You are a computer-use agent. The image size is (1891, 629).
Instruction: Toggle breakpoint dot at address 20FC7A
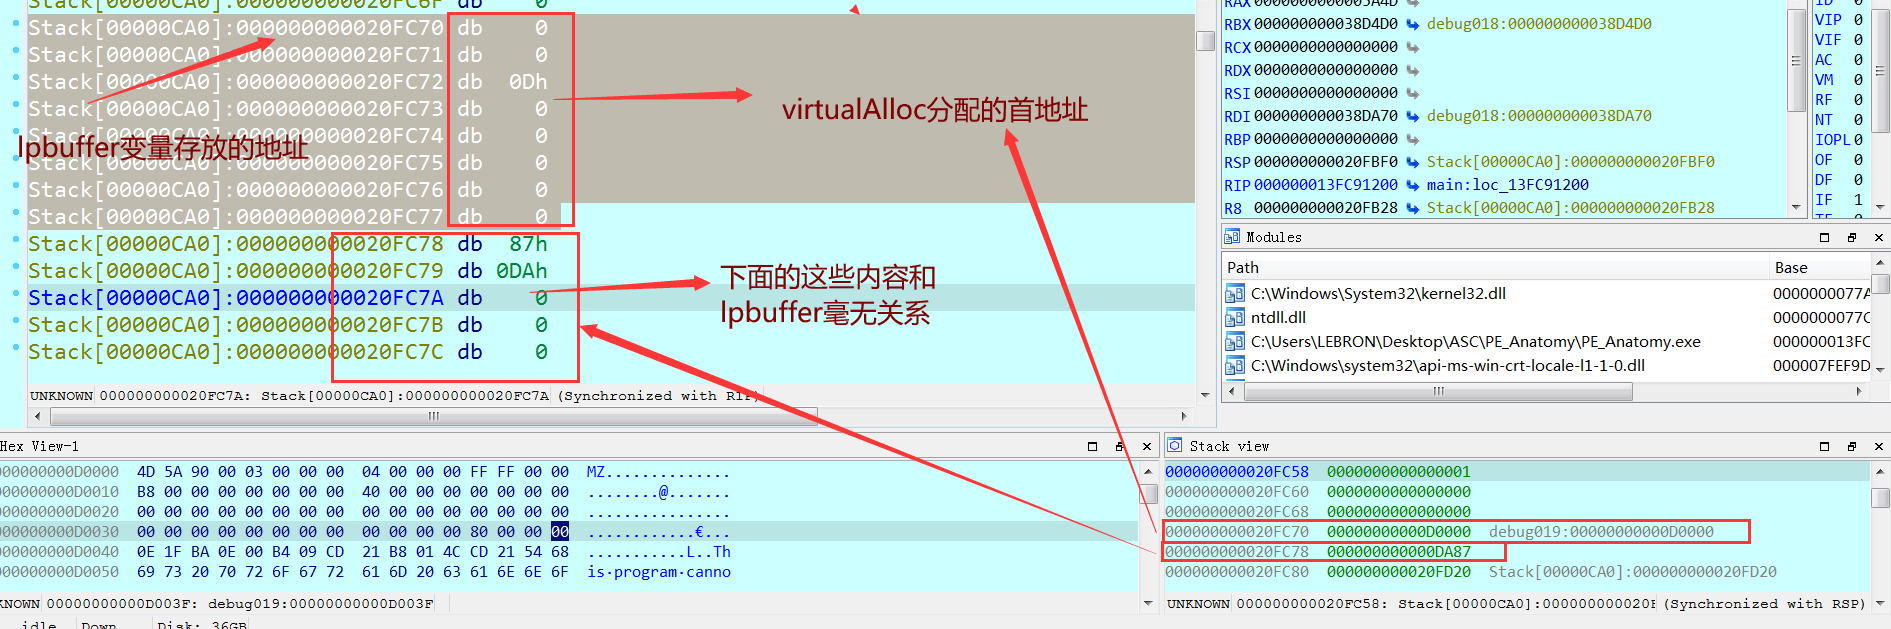click(15, 295)
